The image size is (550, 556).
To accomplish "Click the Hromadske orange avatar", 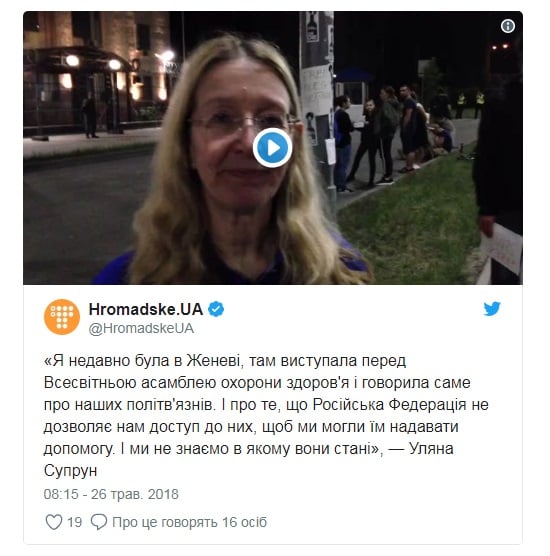I will point(62,317).
